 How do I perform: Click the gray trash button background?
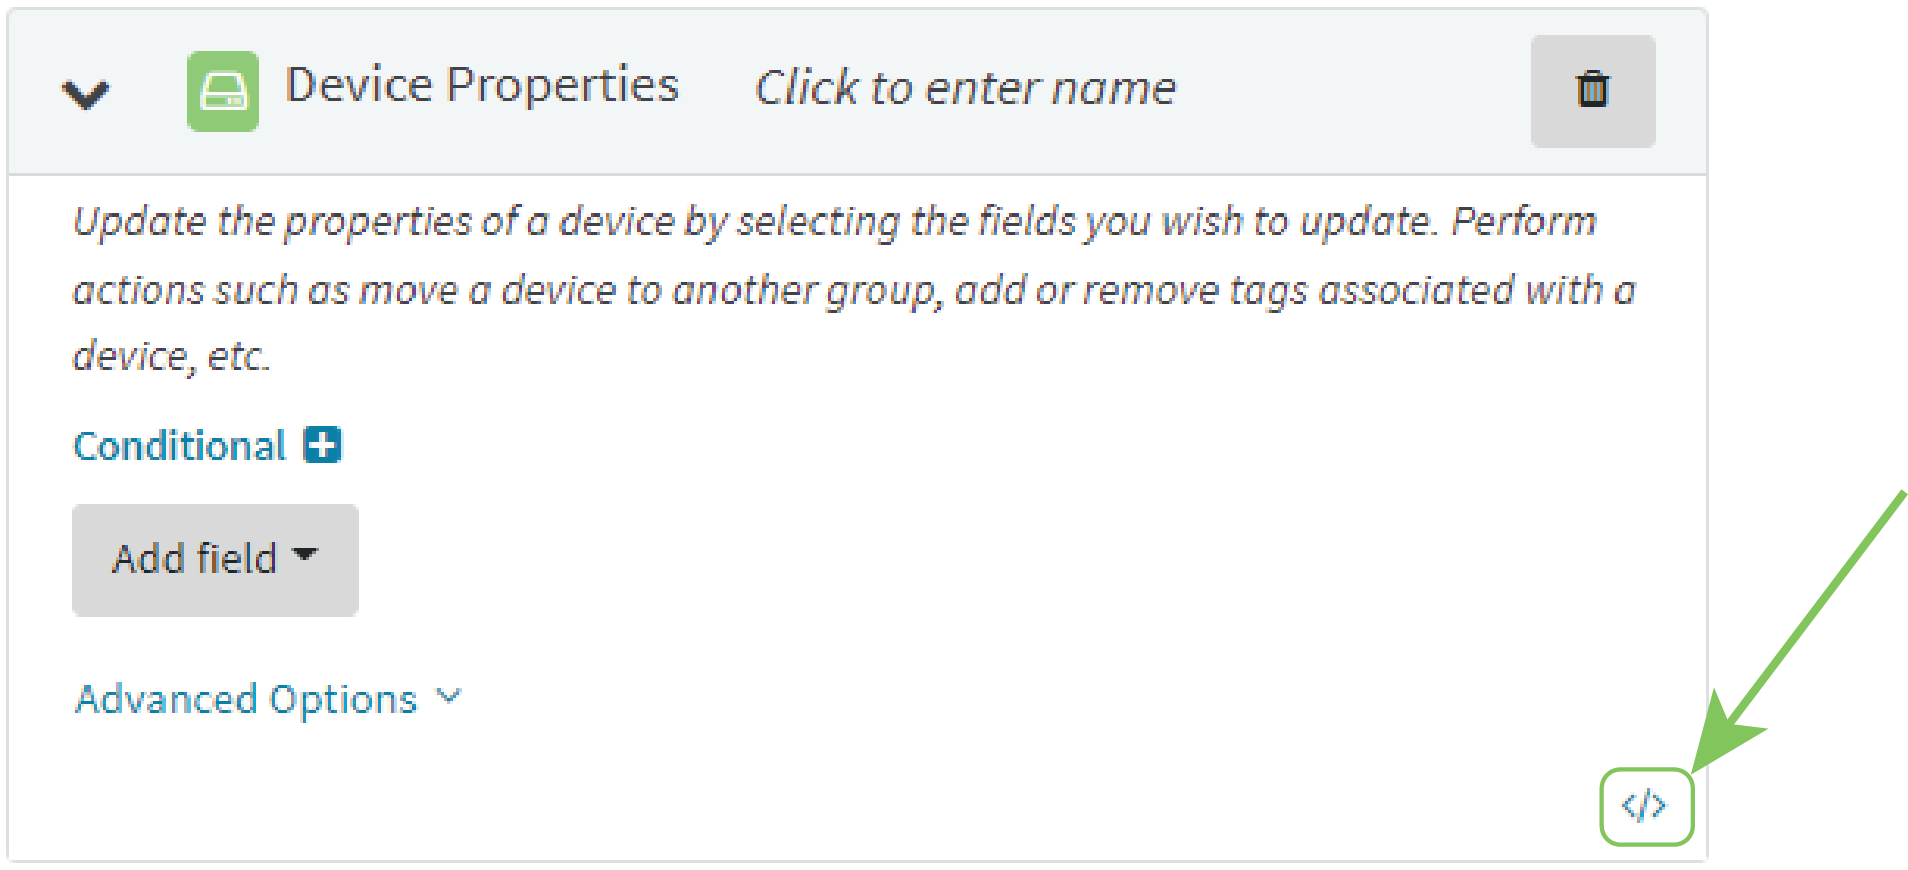pos(1593,91)
